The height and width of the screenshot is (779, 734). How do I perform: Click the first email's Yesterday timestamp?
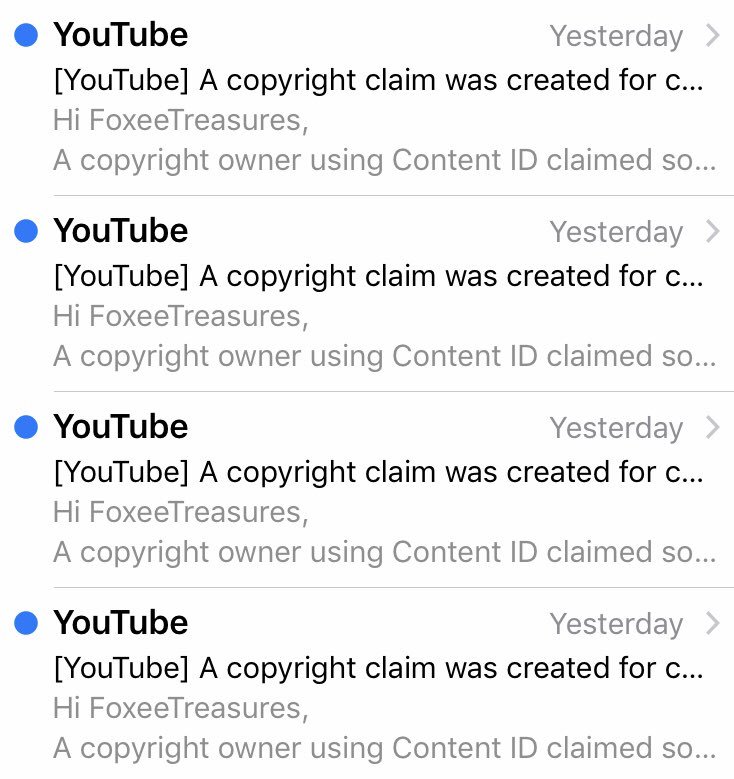pos(616,37)
